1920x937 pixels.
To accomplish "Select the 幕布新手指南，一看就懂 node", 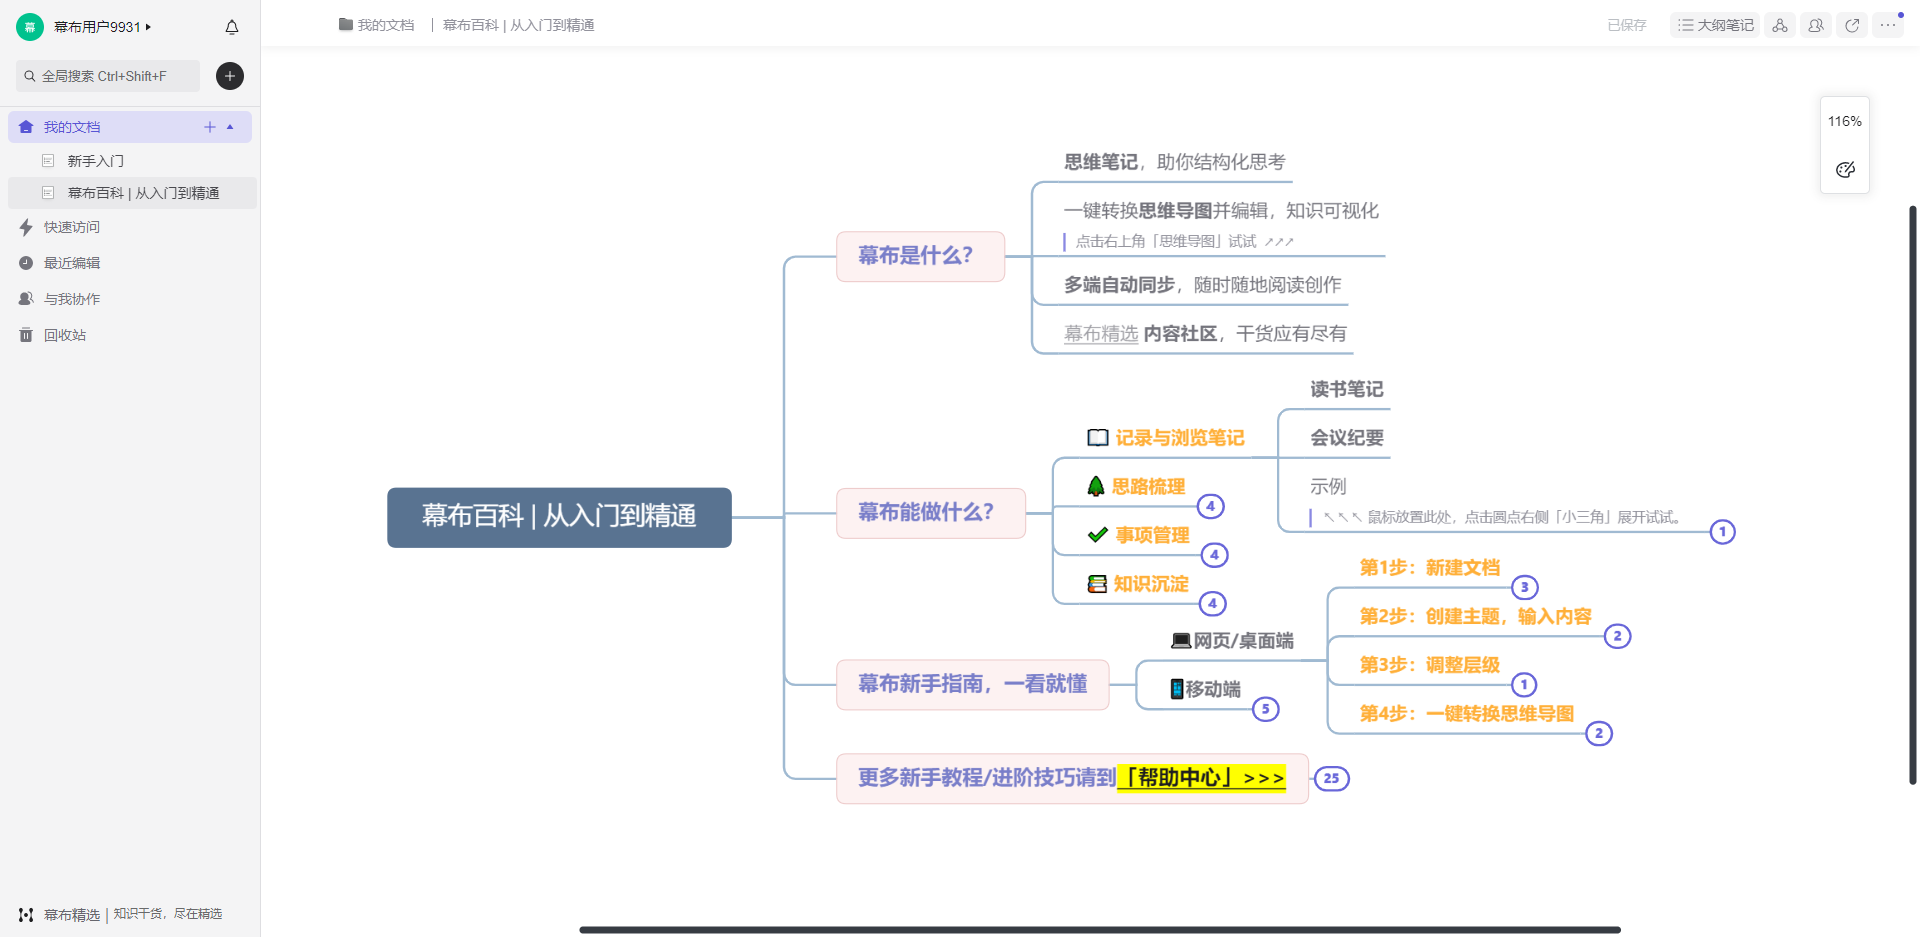I will tap(972, 684).
